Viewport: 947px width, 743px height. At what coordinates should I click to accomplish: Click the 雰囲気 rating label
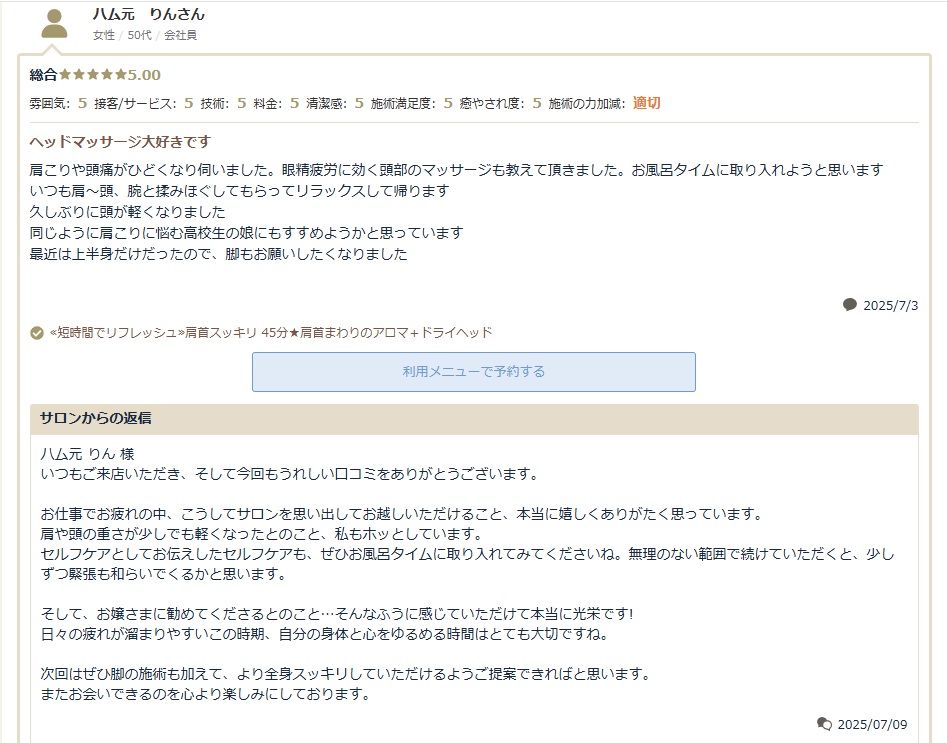(50, 103)
